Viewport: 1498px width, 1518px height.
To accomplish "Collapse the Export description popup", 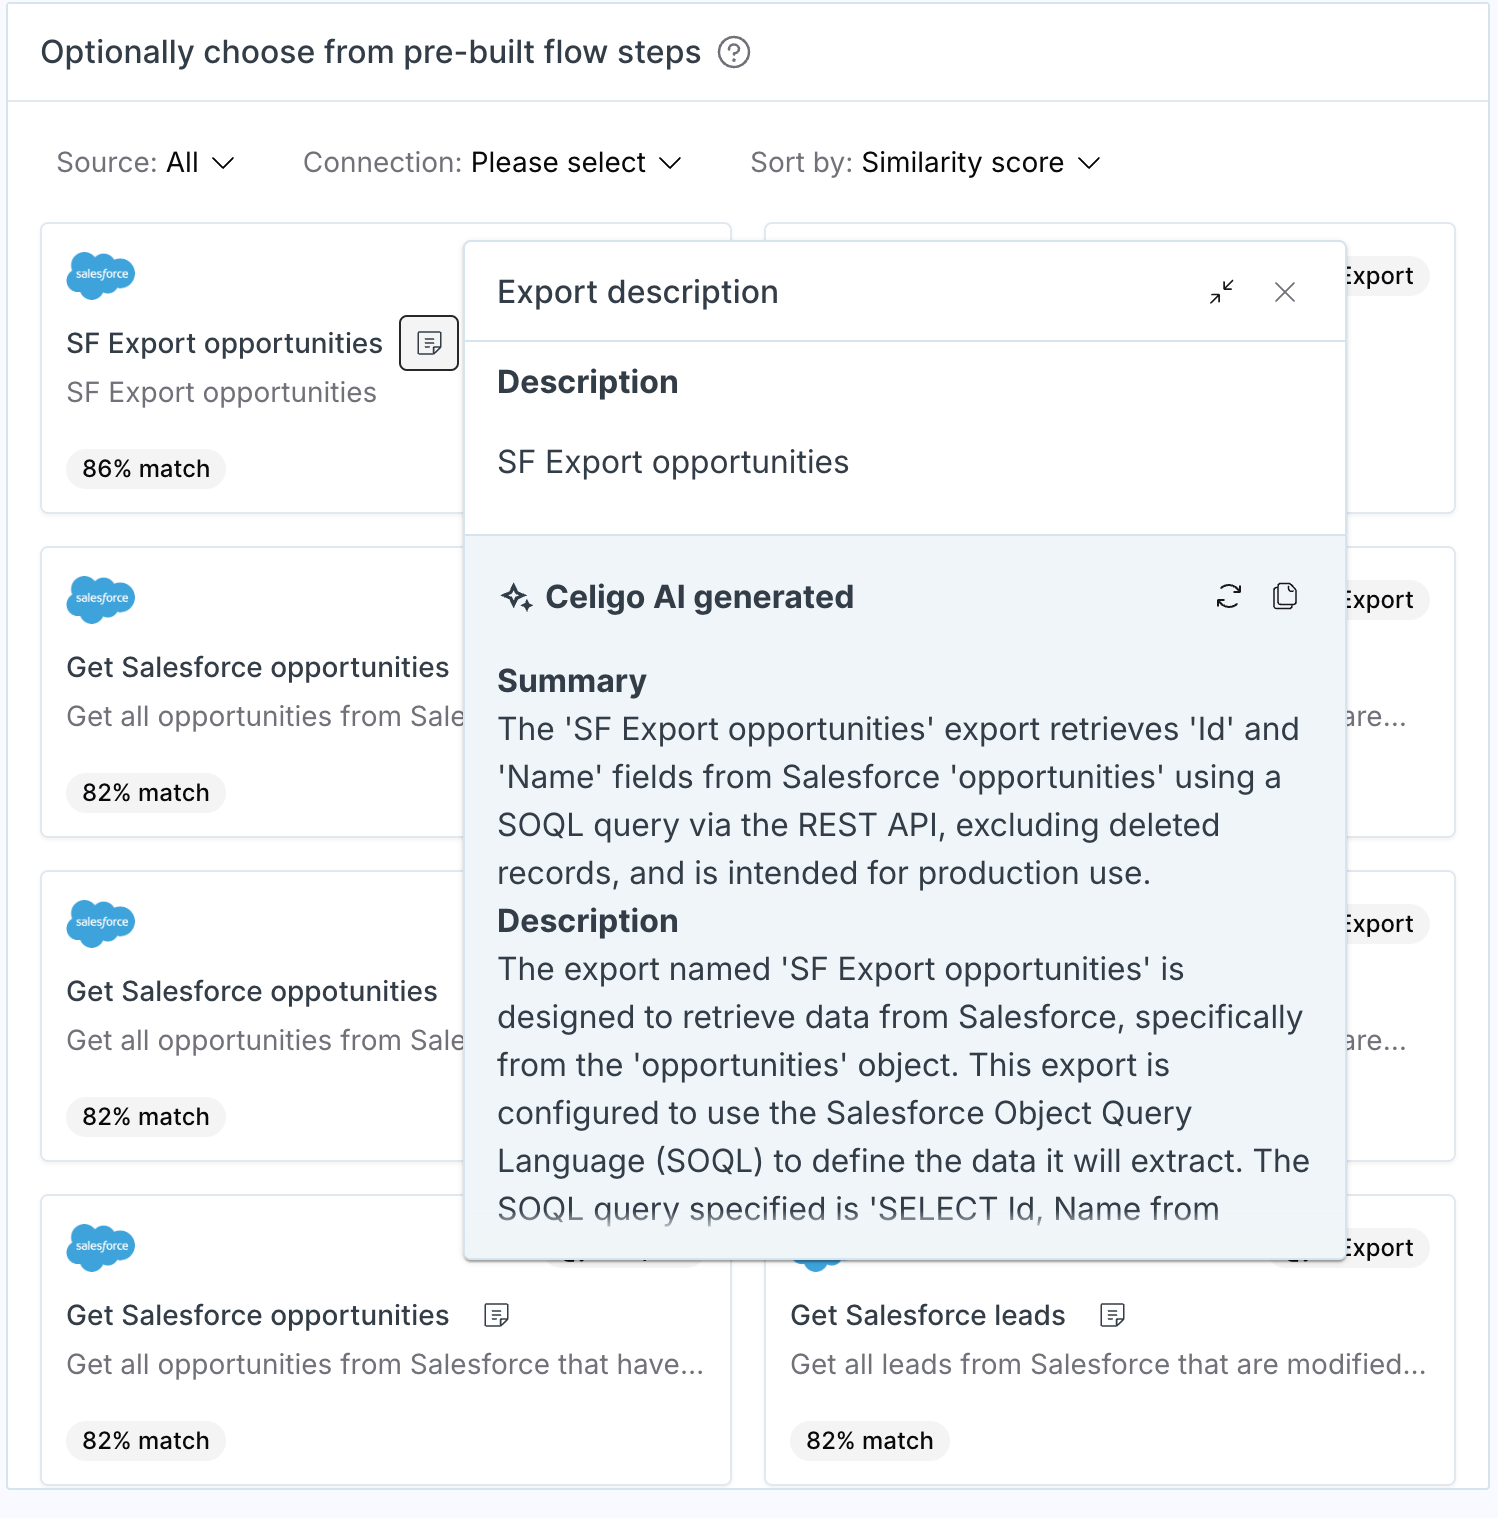I will click(1221, 292).
